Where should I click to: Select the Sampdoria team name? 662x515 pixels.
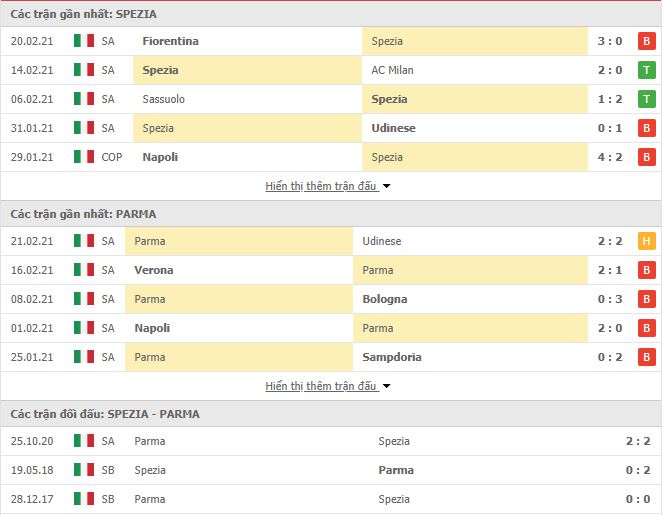(392, 357)
